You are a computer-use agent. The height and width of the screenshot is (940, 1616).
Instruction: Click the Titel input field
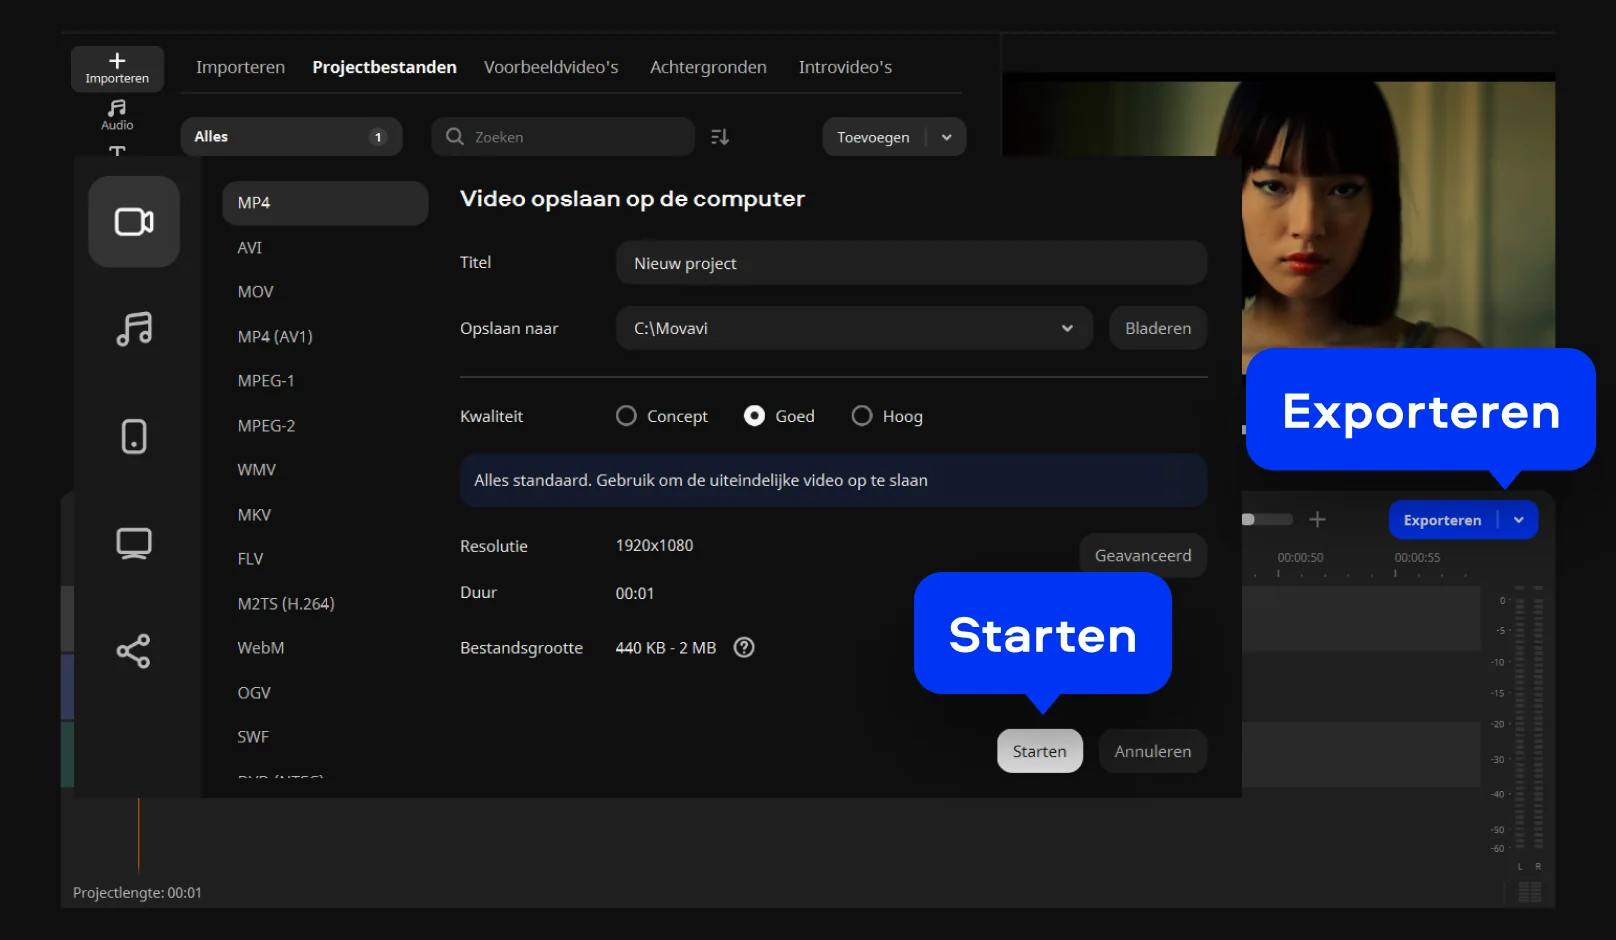coord(911,263)
